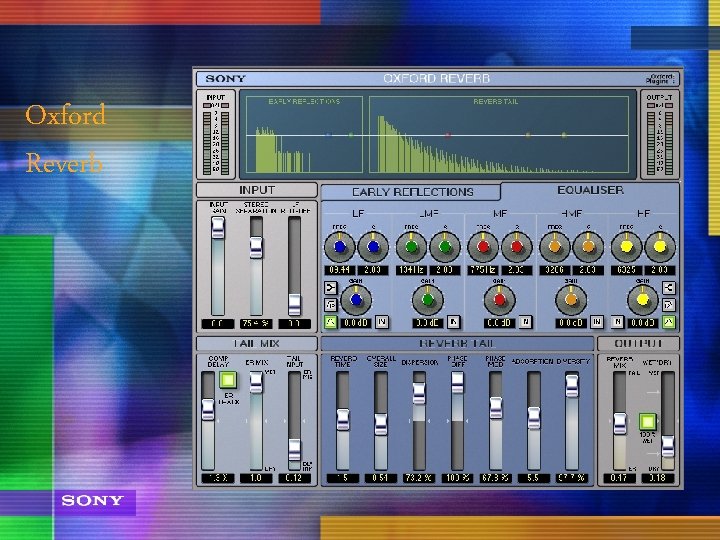The height and width of the screenshot is (540, 720).
Task: Click the Wet/Dry fader handle
Action: (x=668, y=446)
